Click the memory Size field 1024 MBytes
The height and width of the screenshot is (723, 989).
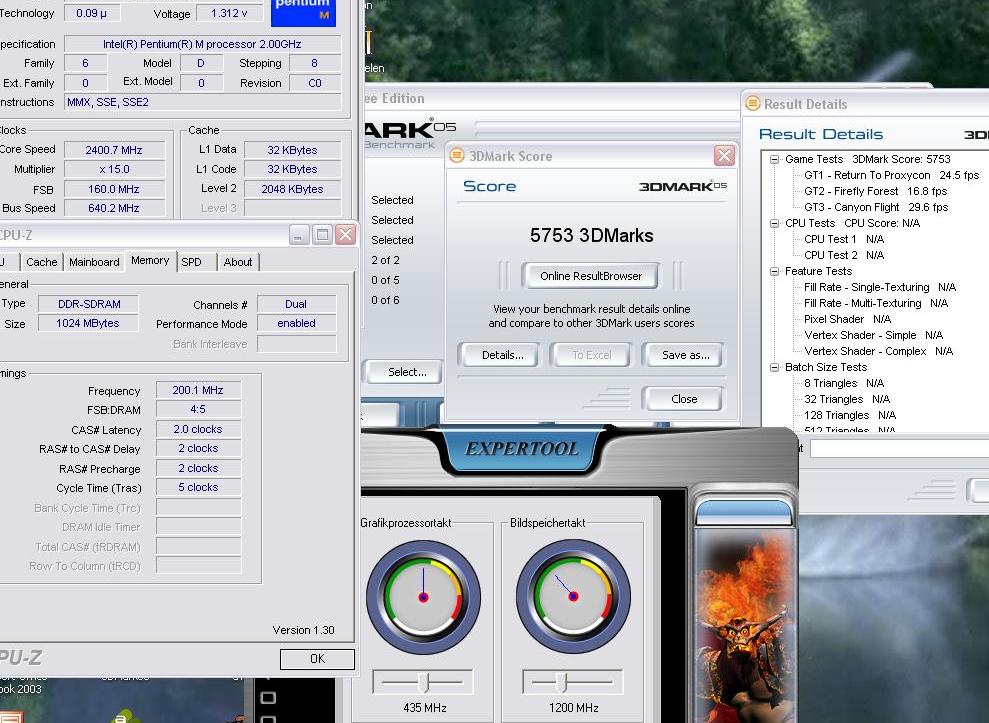(x=88, y=323)
